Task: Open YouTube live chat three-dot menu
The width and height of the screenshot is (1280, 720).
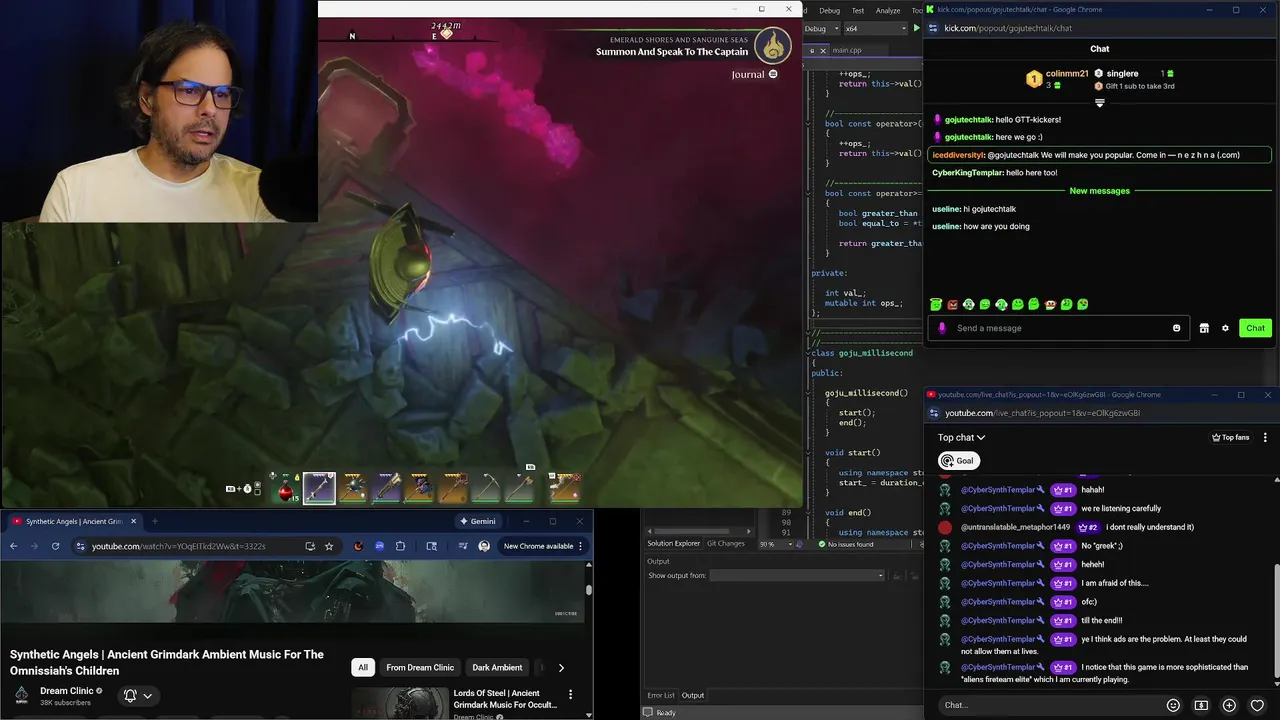Action: point(1265,437)
